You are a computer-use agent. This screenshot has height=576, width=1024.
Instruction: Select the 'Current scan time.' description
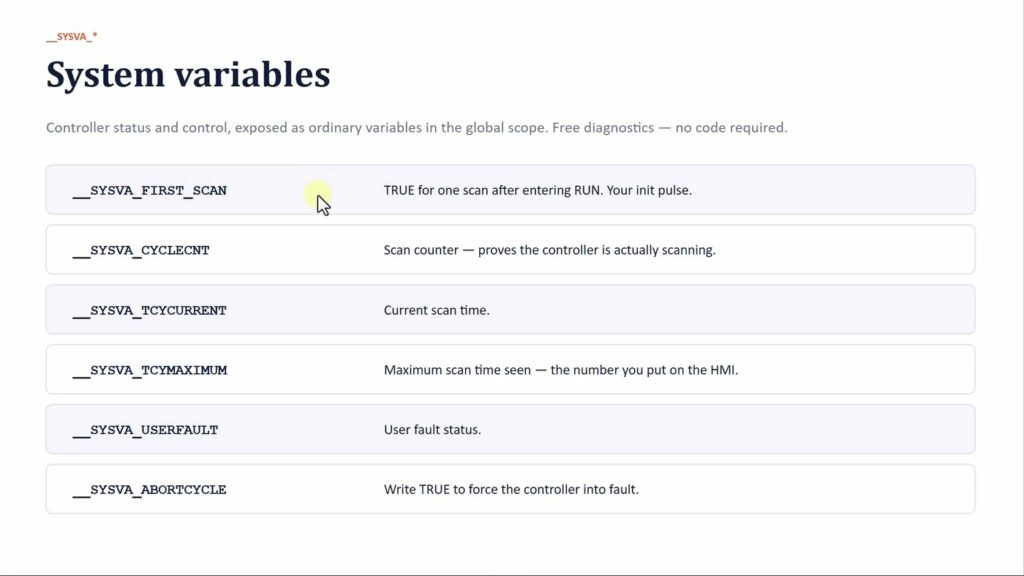tap(436, 310)
